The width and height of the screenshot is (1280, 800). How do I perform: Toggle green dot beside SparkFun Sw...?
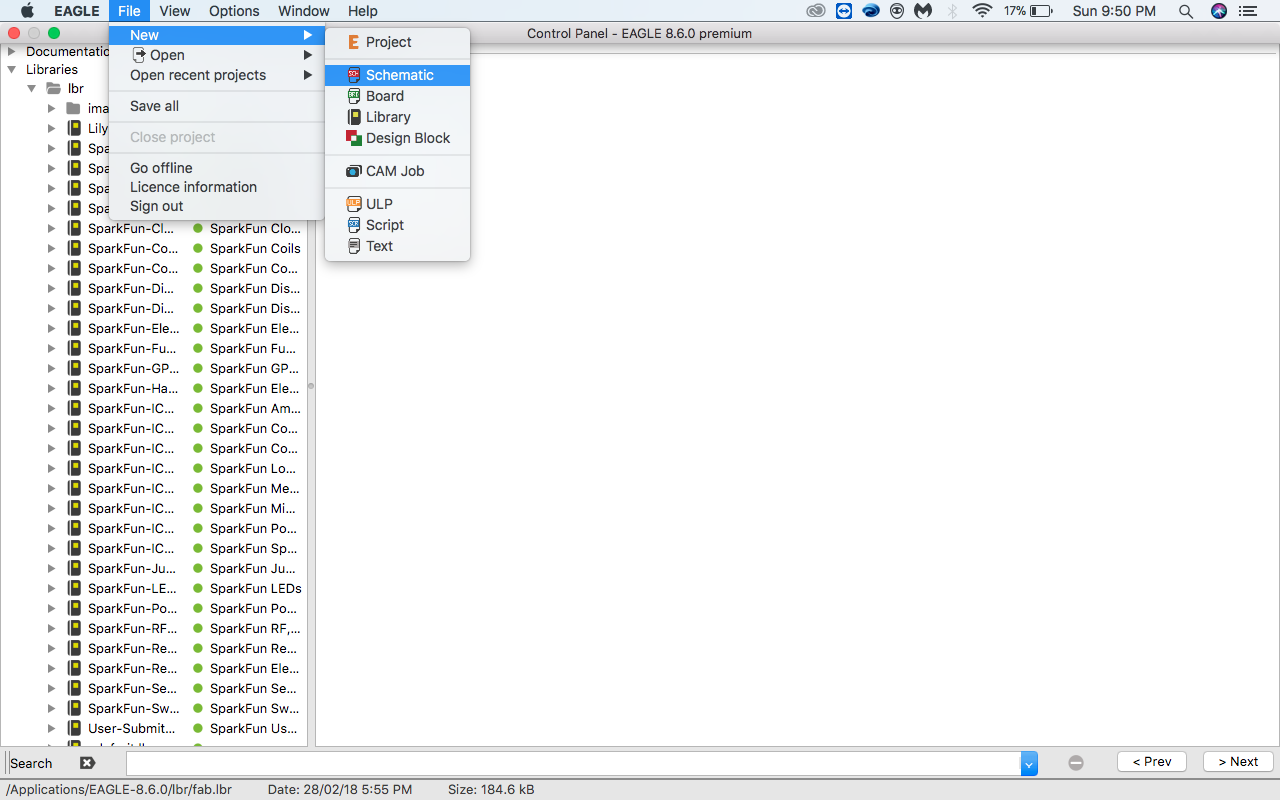pos(198,708)
